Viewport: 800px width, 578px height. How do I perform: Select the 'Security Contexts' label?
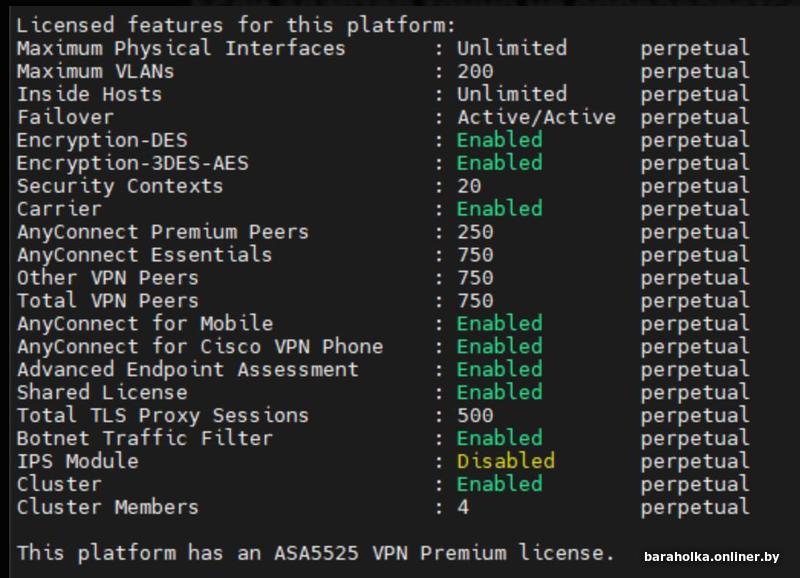click(120, 186)
